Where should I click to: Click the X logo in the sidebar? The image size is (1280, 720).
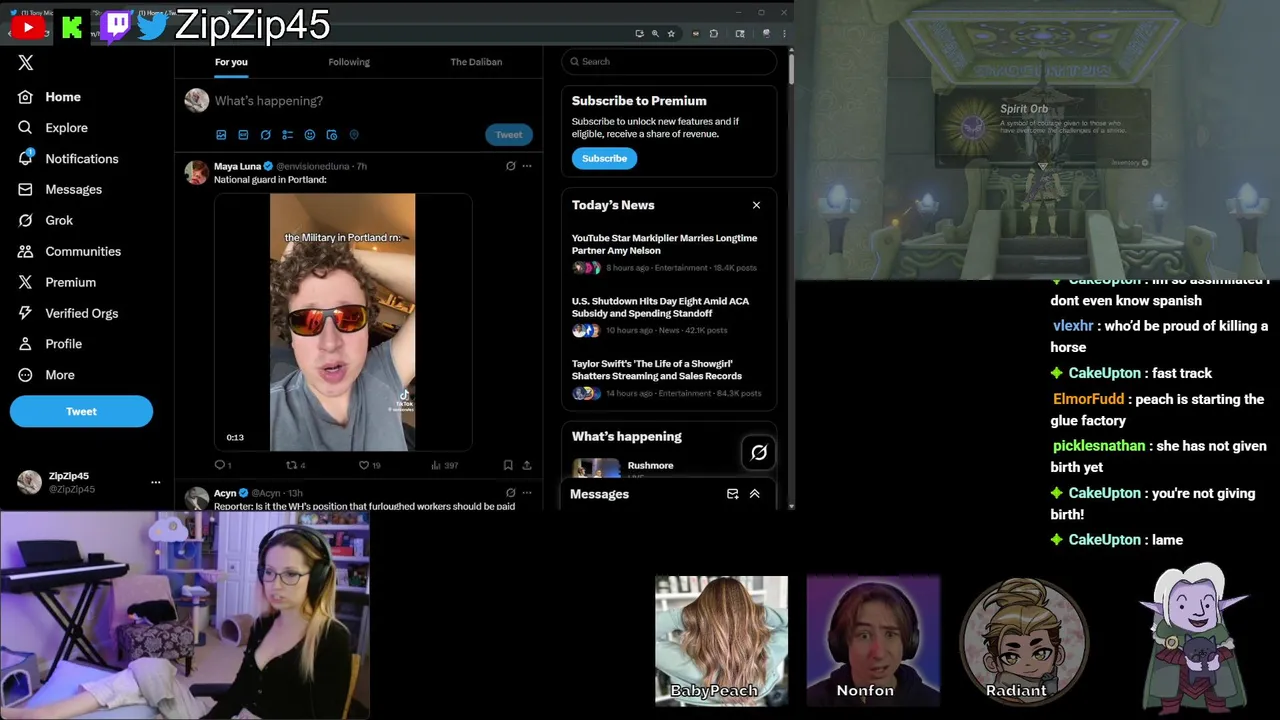(26, 63)
